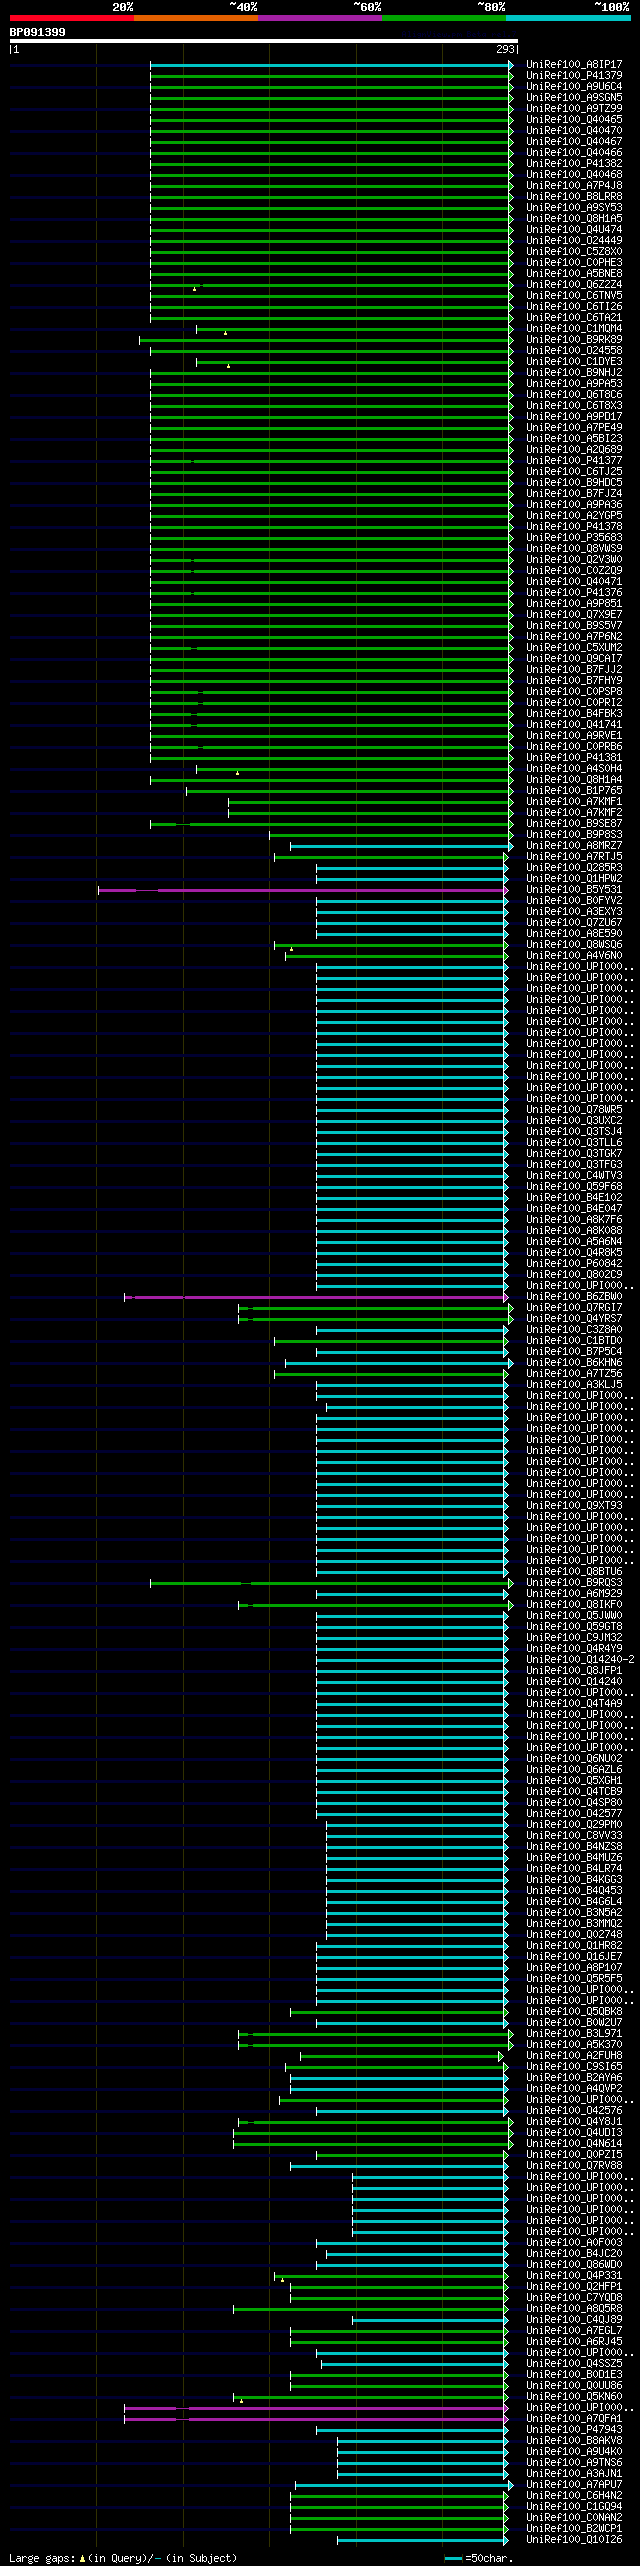Image resolution: width=640 pixels, height=2566 pixels.
Task: Open the UniRef100_P41379 hit
Action: click(x=574, y=76)
